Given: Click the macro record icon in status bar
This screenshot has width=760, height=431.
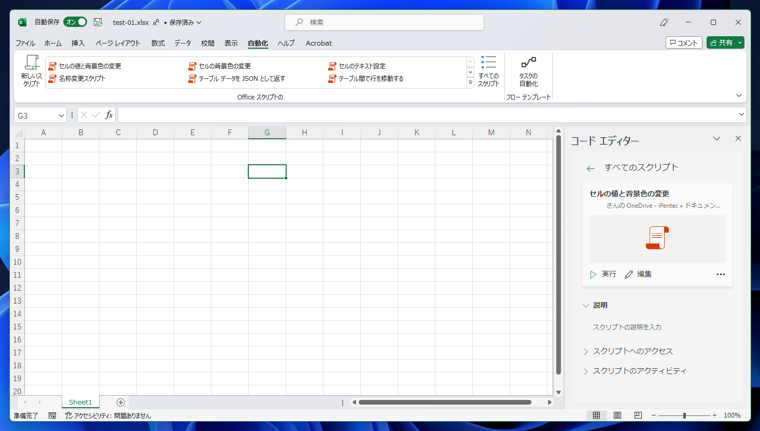Looking at the screenshot, I should pos(52,415).
